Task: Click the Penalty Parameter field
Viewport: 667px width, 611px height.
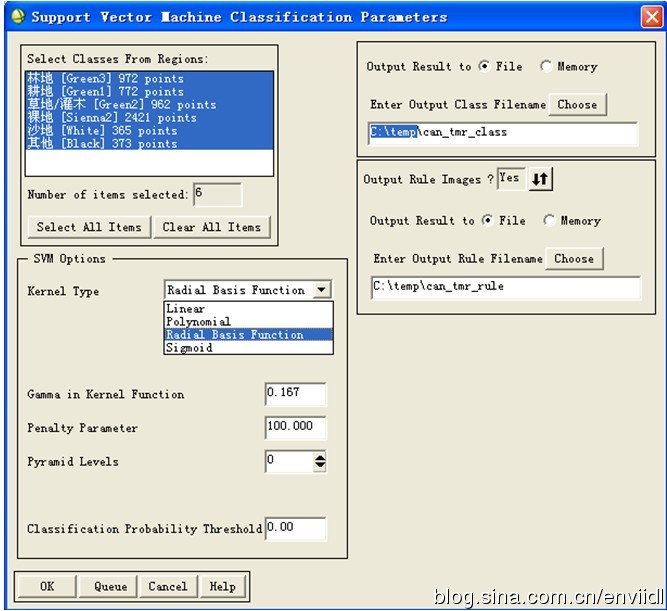Action: [295, 427]
